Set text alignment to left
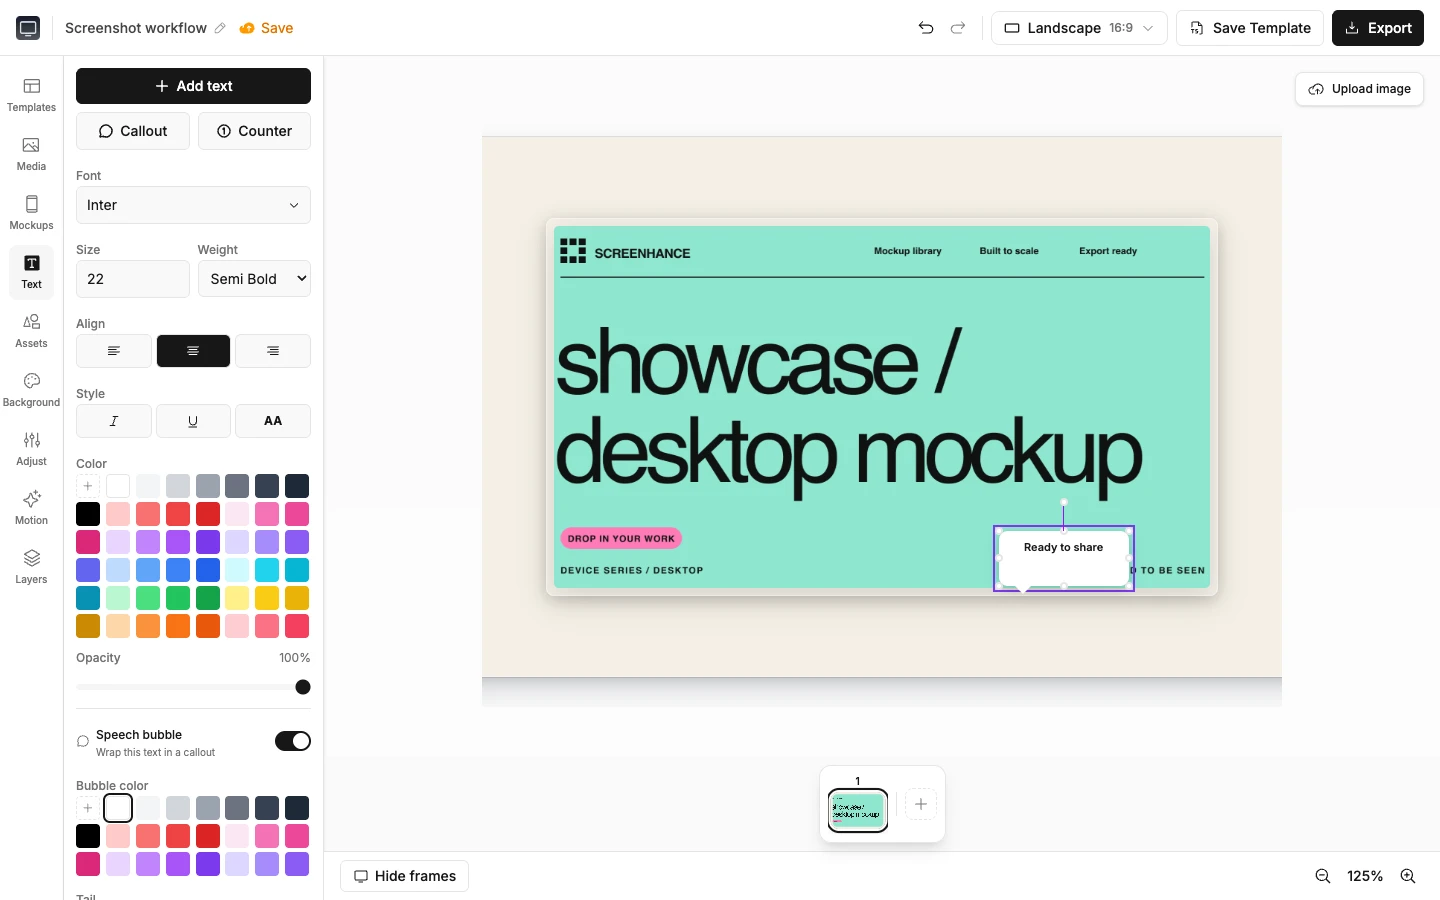 click(x=114, y=351)
